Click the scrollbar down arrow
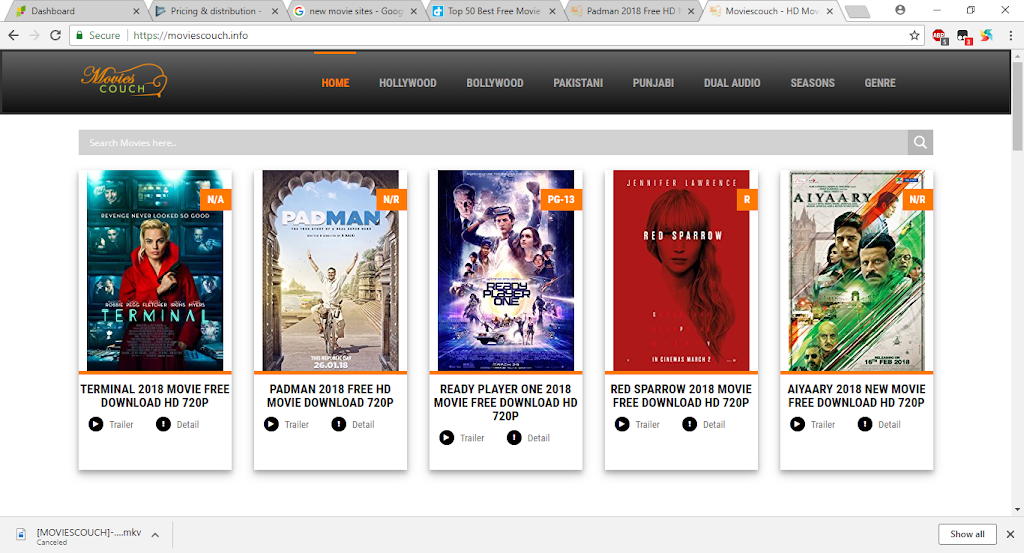Image resolution: width=1024 pixels, height=553 pixels. [x=1017, y=510]
